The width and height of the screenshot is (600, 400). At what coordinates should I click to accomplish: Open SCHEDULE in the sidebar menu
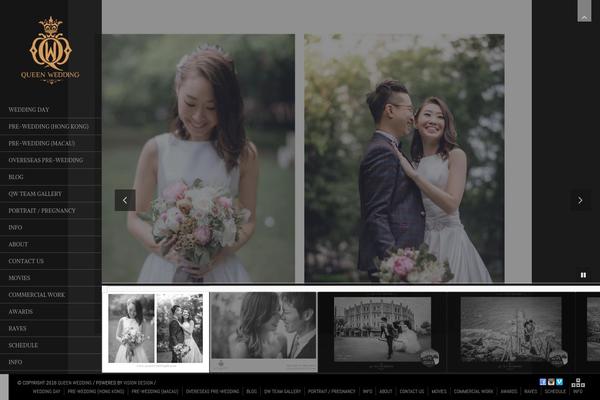pyautogui.click(x=23, y=345)
